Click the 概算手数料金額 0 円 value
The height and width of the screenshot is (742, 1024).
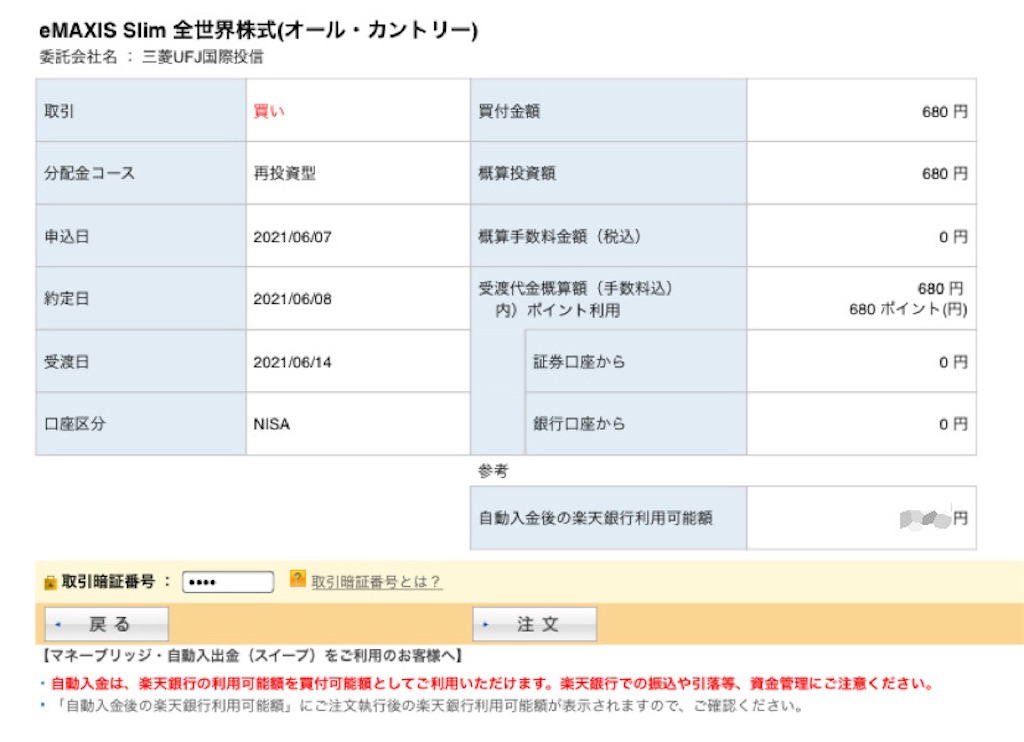point(953,237)
